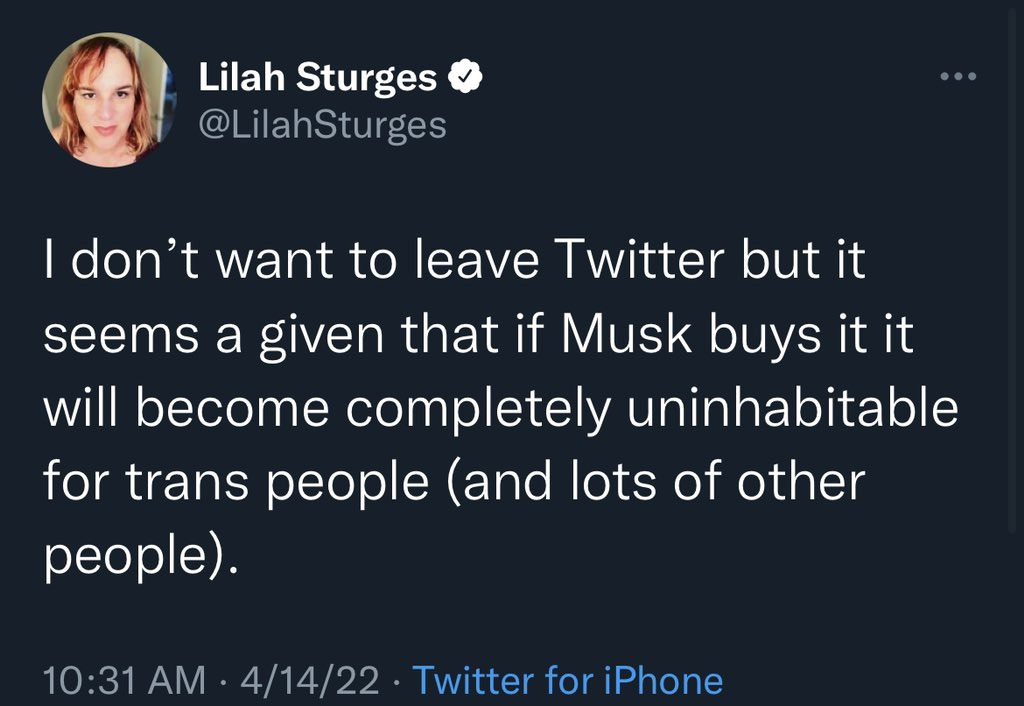The width and height of the screenshot is (1024, 706).
Task: Click the word become in the tweet
Action: [232, 409]
